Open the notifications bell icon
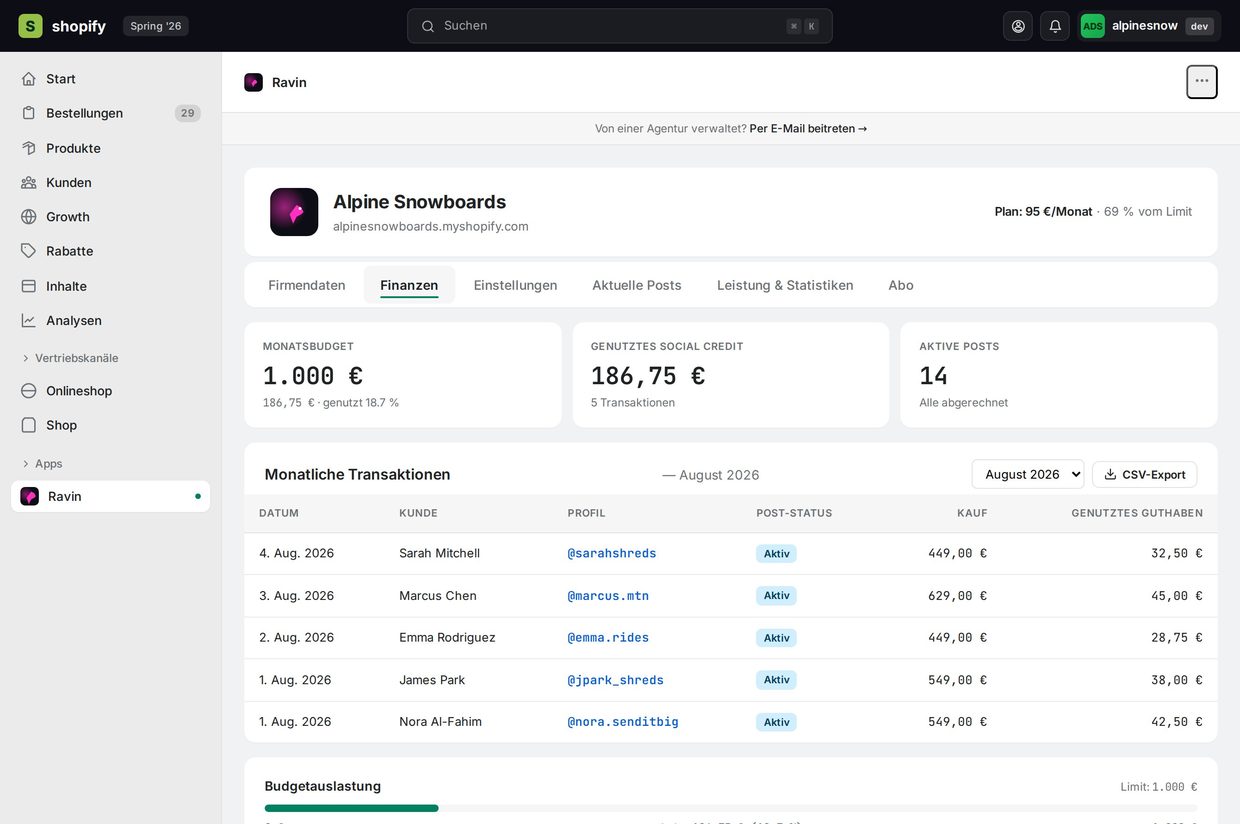 [1055, 26]
